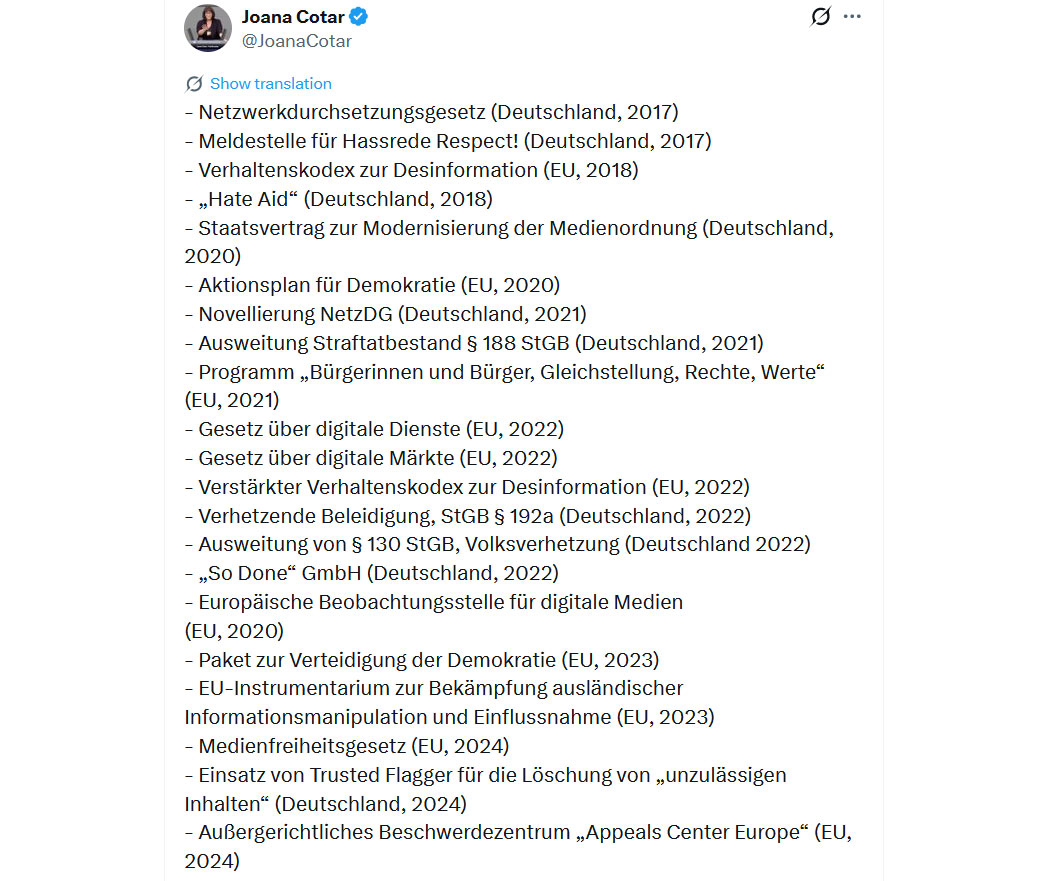This screenshot has width=1050, height=881.
Task: Open Joana Cotar's profile picture
Action: pyautogui.click(x=208, y=28)
